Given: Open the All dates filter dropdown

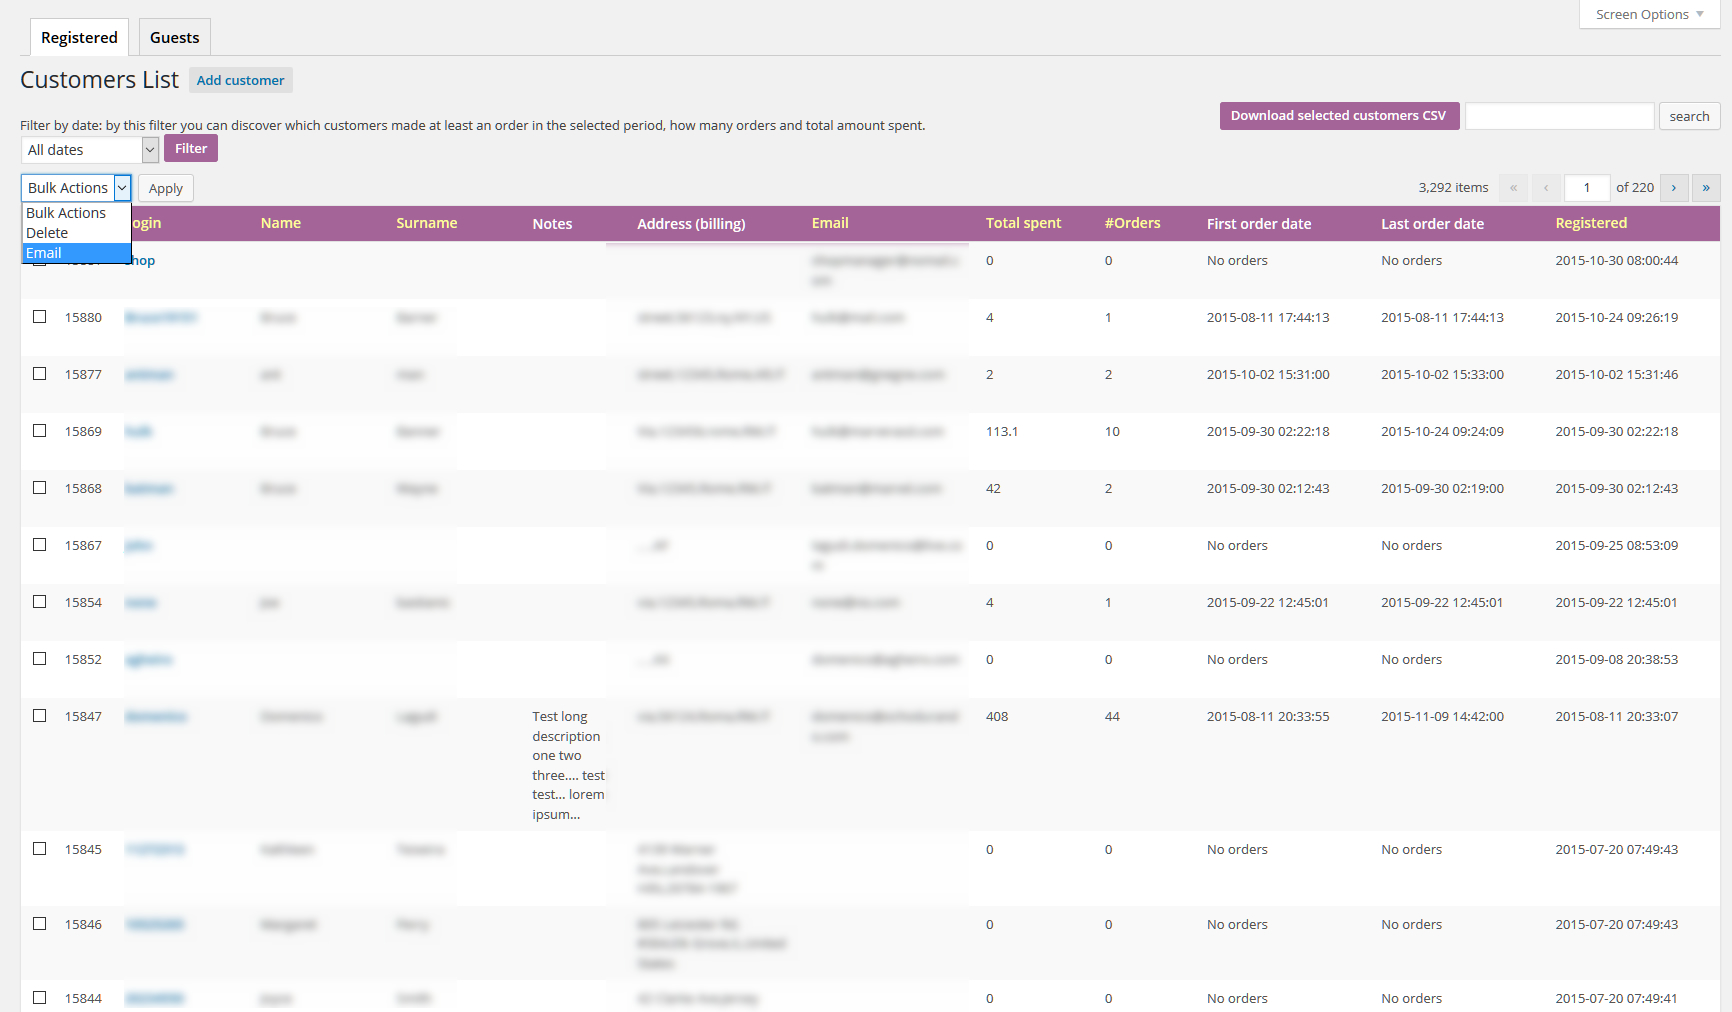Looking at the screenshot, I should tap(90, 150).
